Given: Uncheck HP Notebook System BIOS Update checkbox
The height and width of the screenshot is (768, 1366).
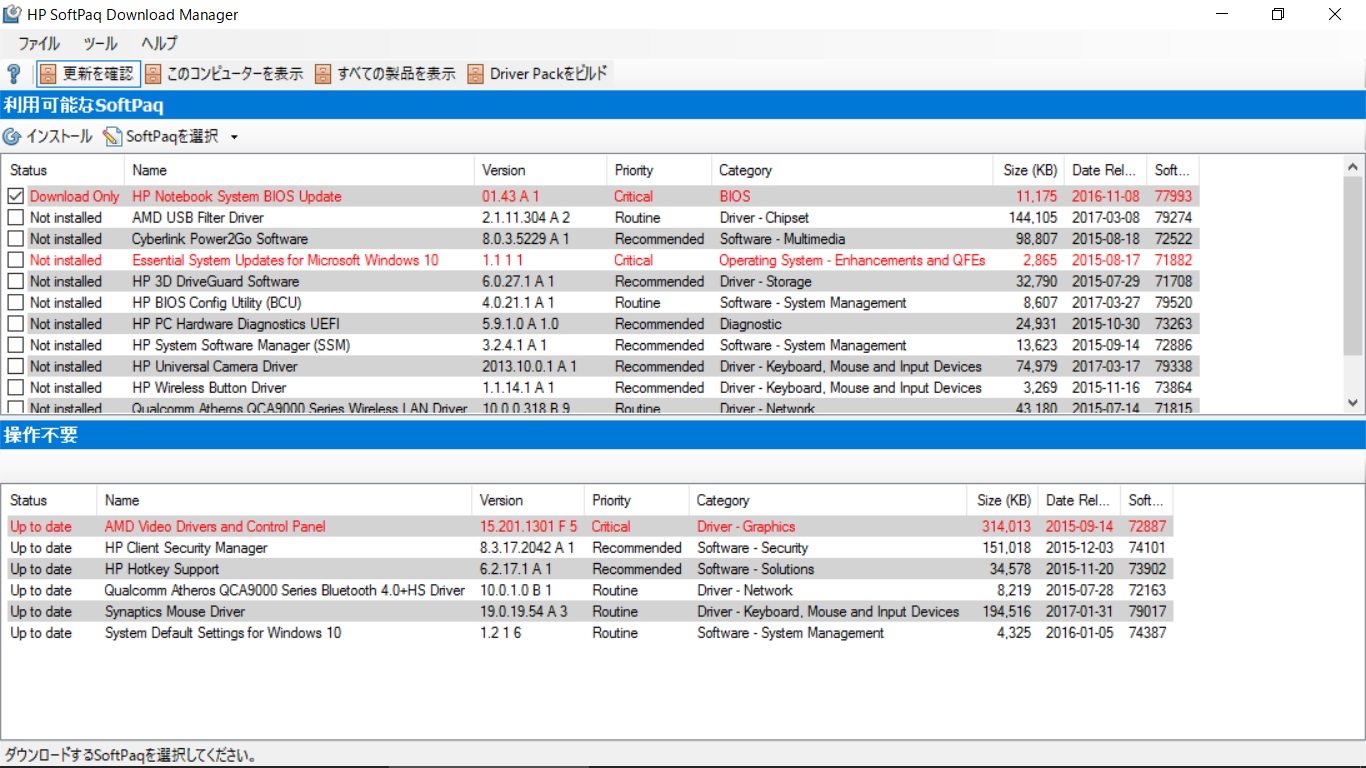Looking at the screenshot, I should coord(16,197).
